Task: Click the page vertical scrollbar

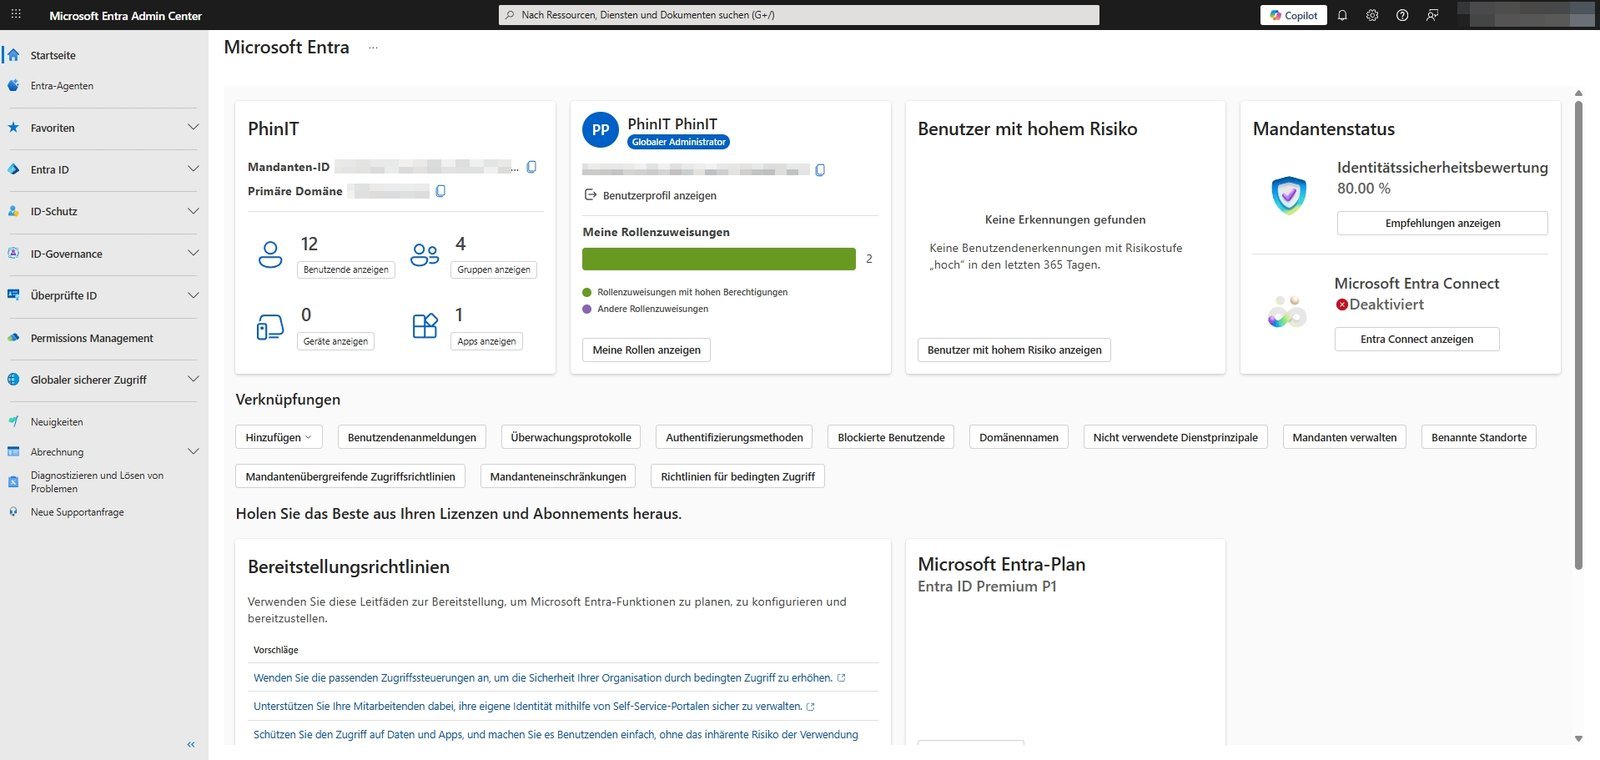Action: [1578, 335]
